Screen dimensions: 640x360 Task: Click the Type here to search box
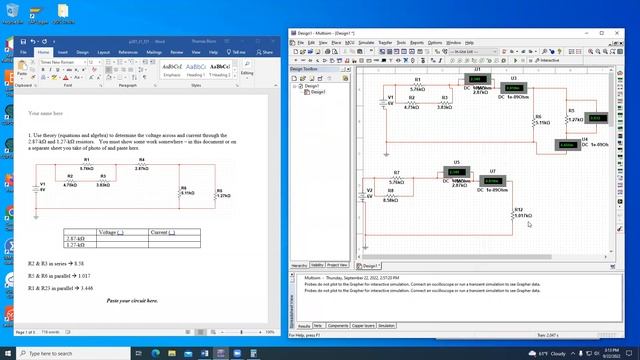(73, 353)
